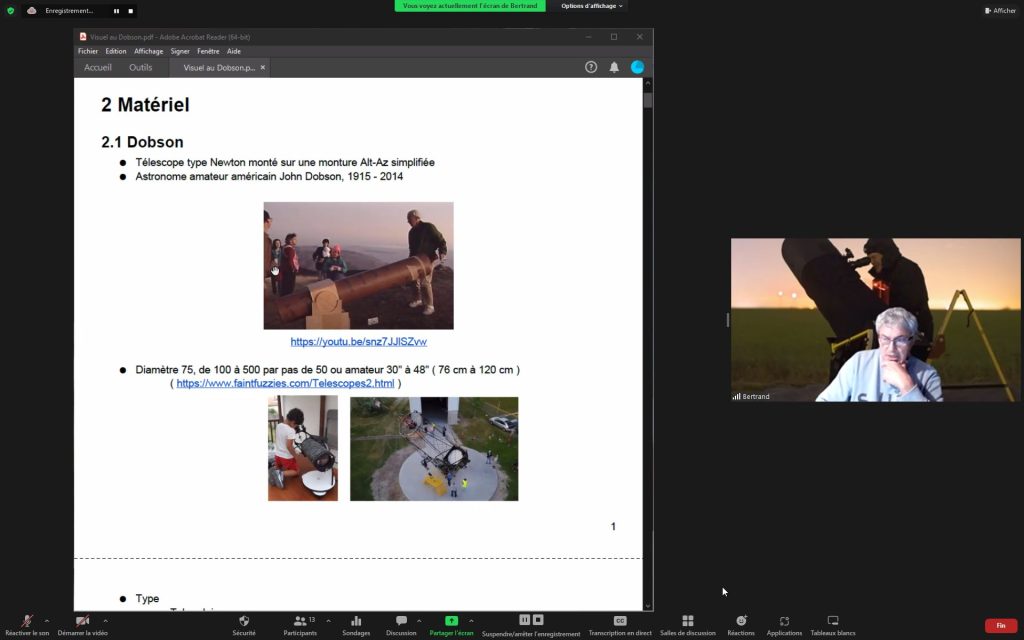Click the Acrobat PDF icon in title bar
This screenshot has width=1024, height=640.
[x=83, y=37]
